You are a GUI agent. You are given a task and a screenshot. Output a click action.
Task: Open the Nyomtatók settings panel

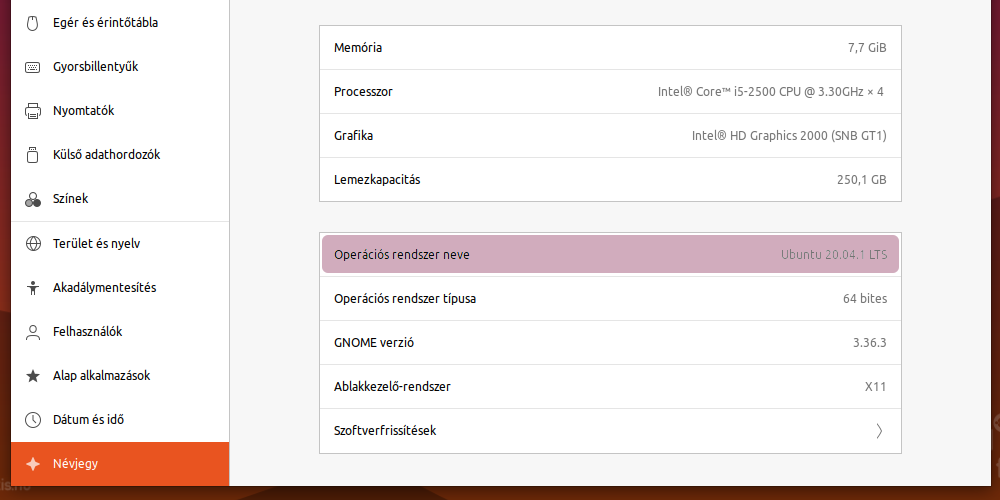pyautogui.click(x=120, y=111)
